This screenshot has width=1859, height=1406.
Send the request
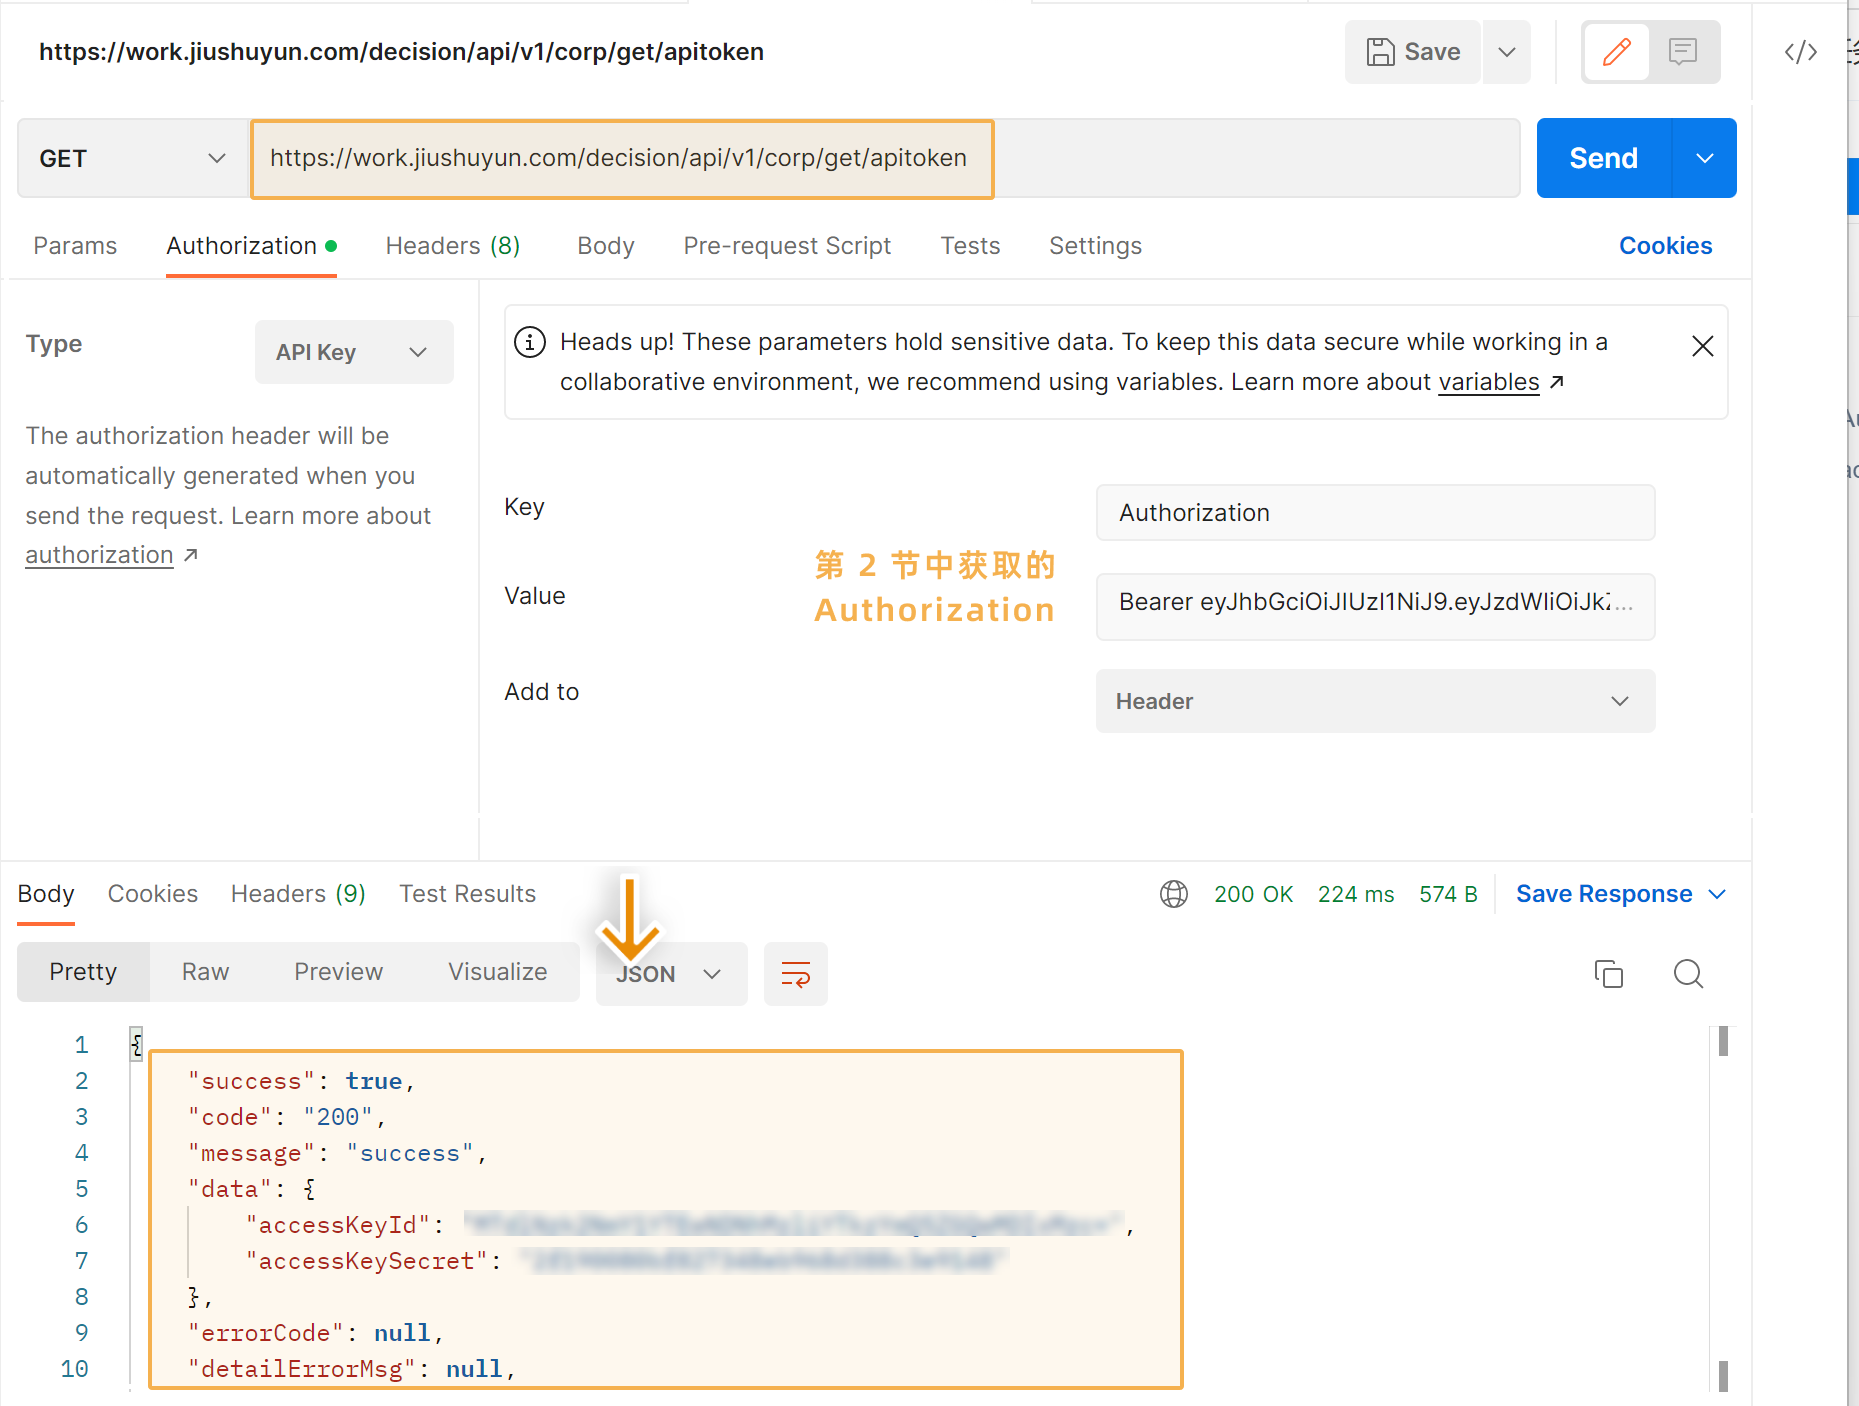(x=1603, y=158)
